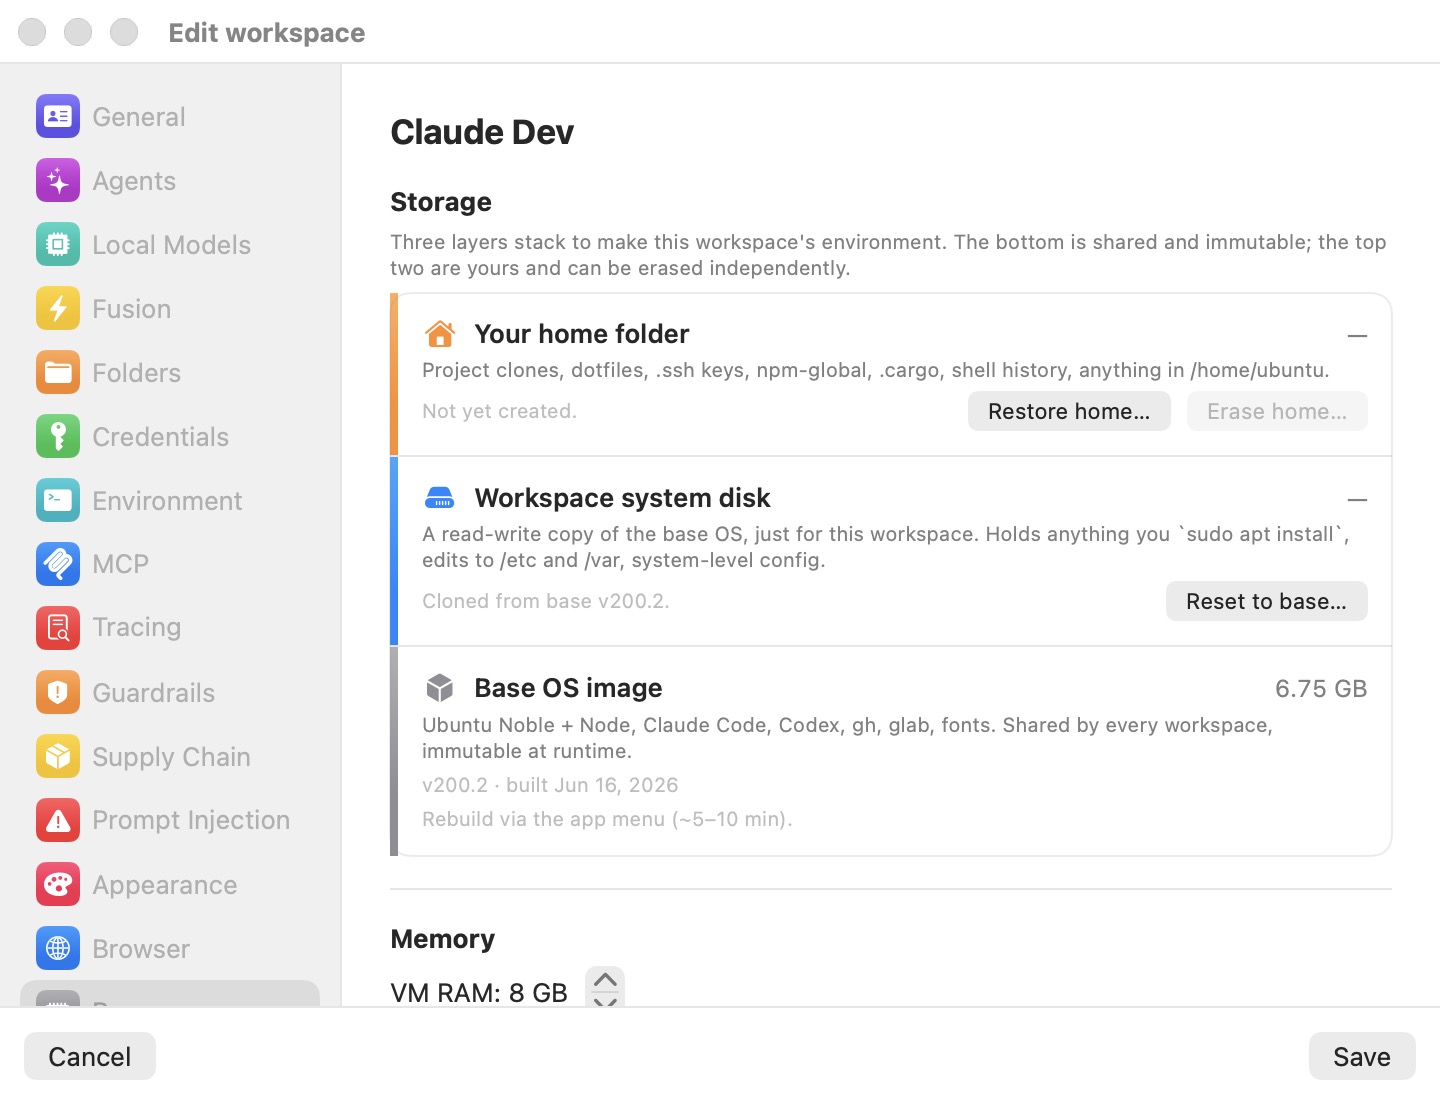Click the dash indicator on Workspace system disk row
The image size is (1440, 1104).
click(1357, 499)
